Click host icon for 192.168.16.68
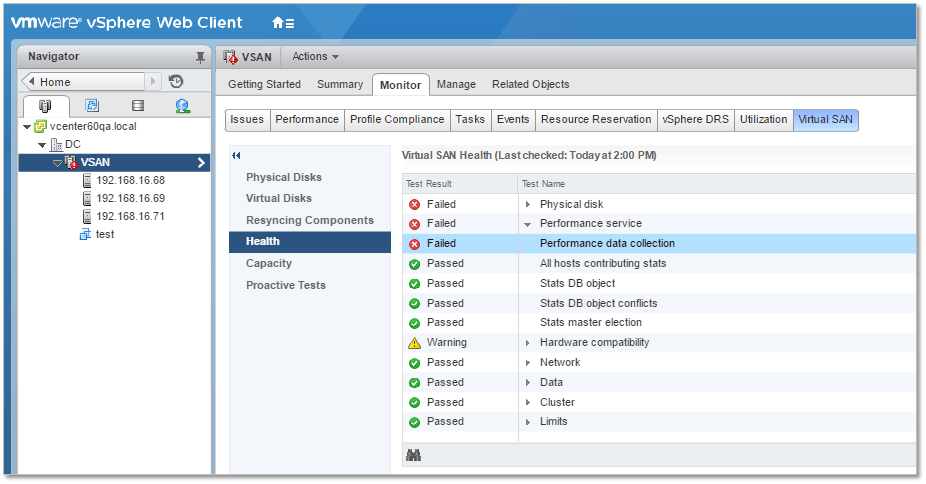Image resolution: width=926 pixels, height=484 pixels. click(x=87, y=181)
